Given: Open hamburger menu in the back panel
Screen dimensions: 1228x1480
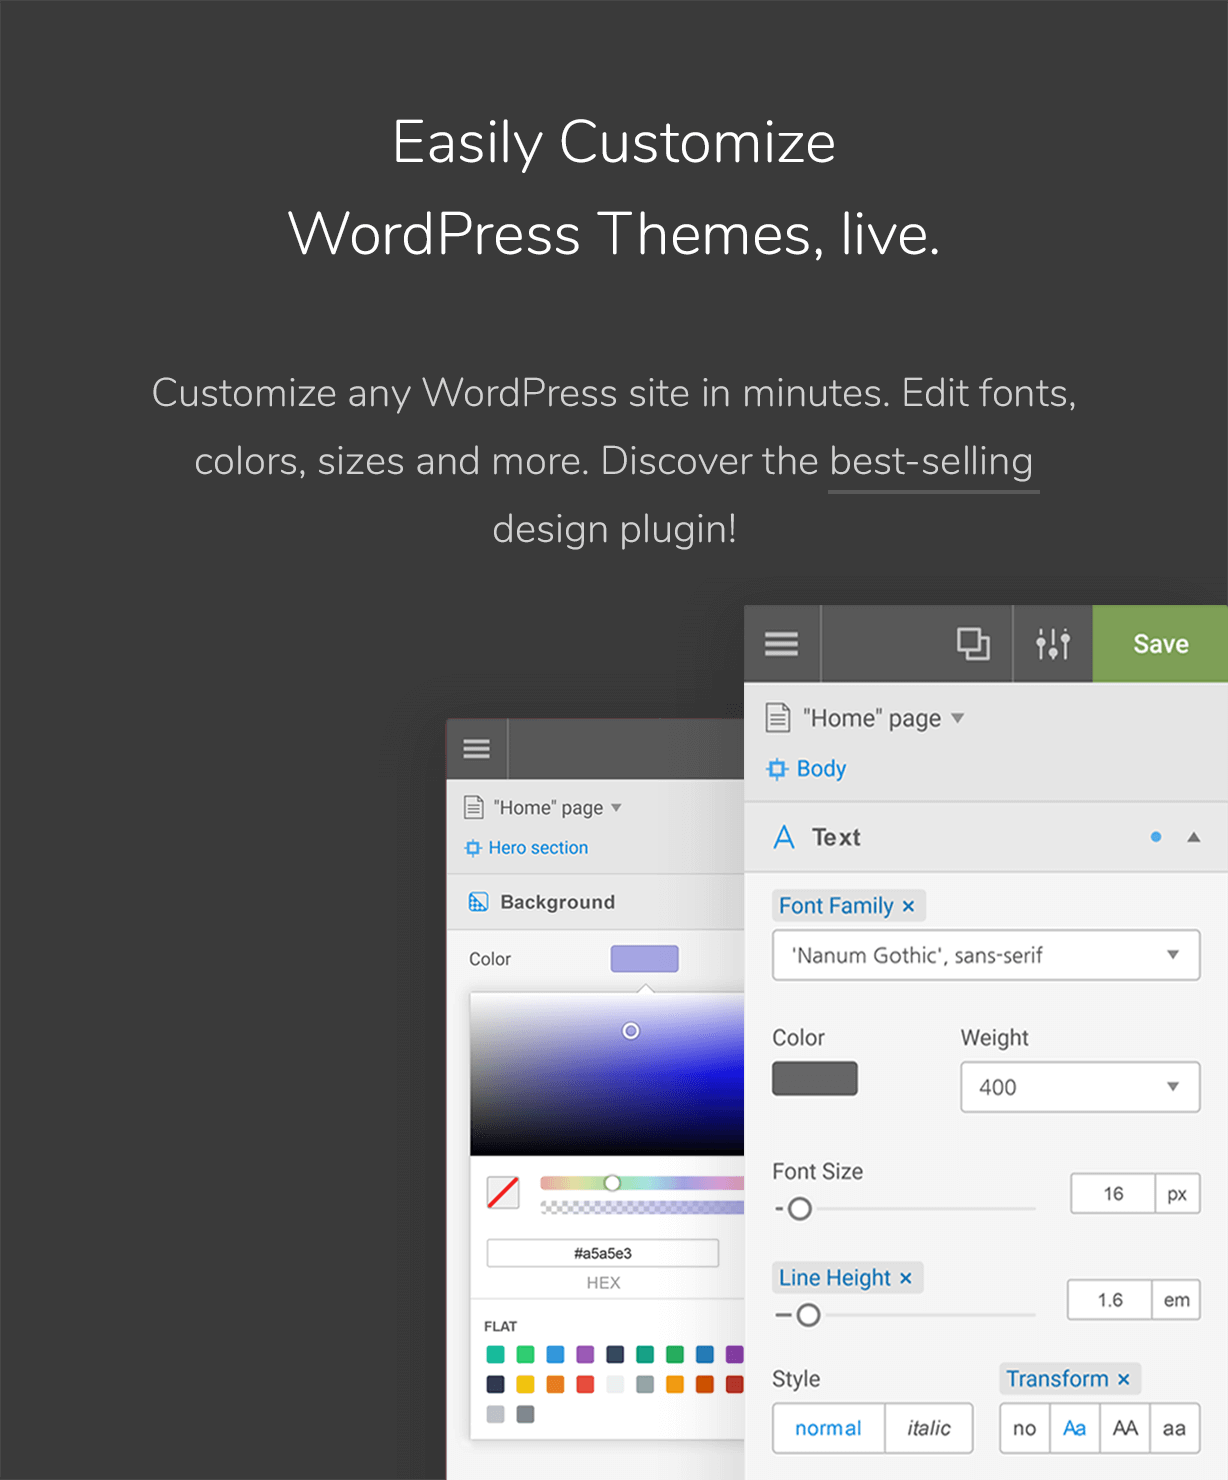Looking at the screenshot, I should [x=477, y=749].
